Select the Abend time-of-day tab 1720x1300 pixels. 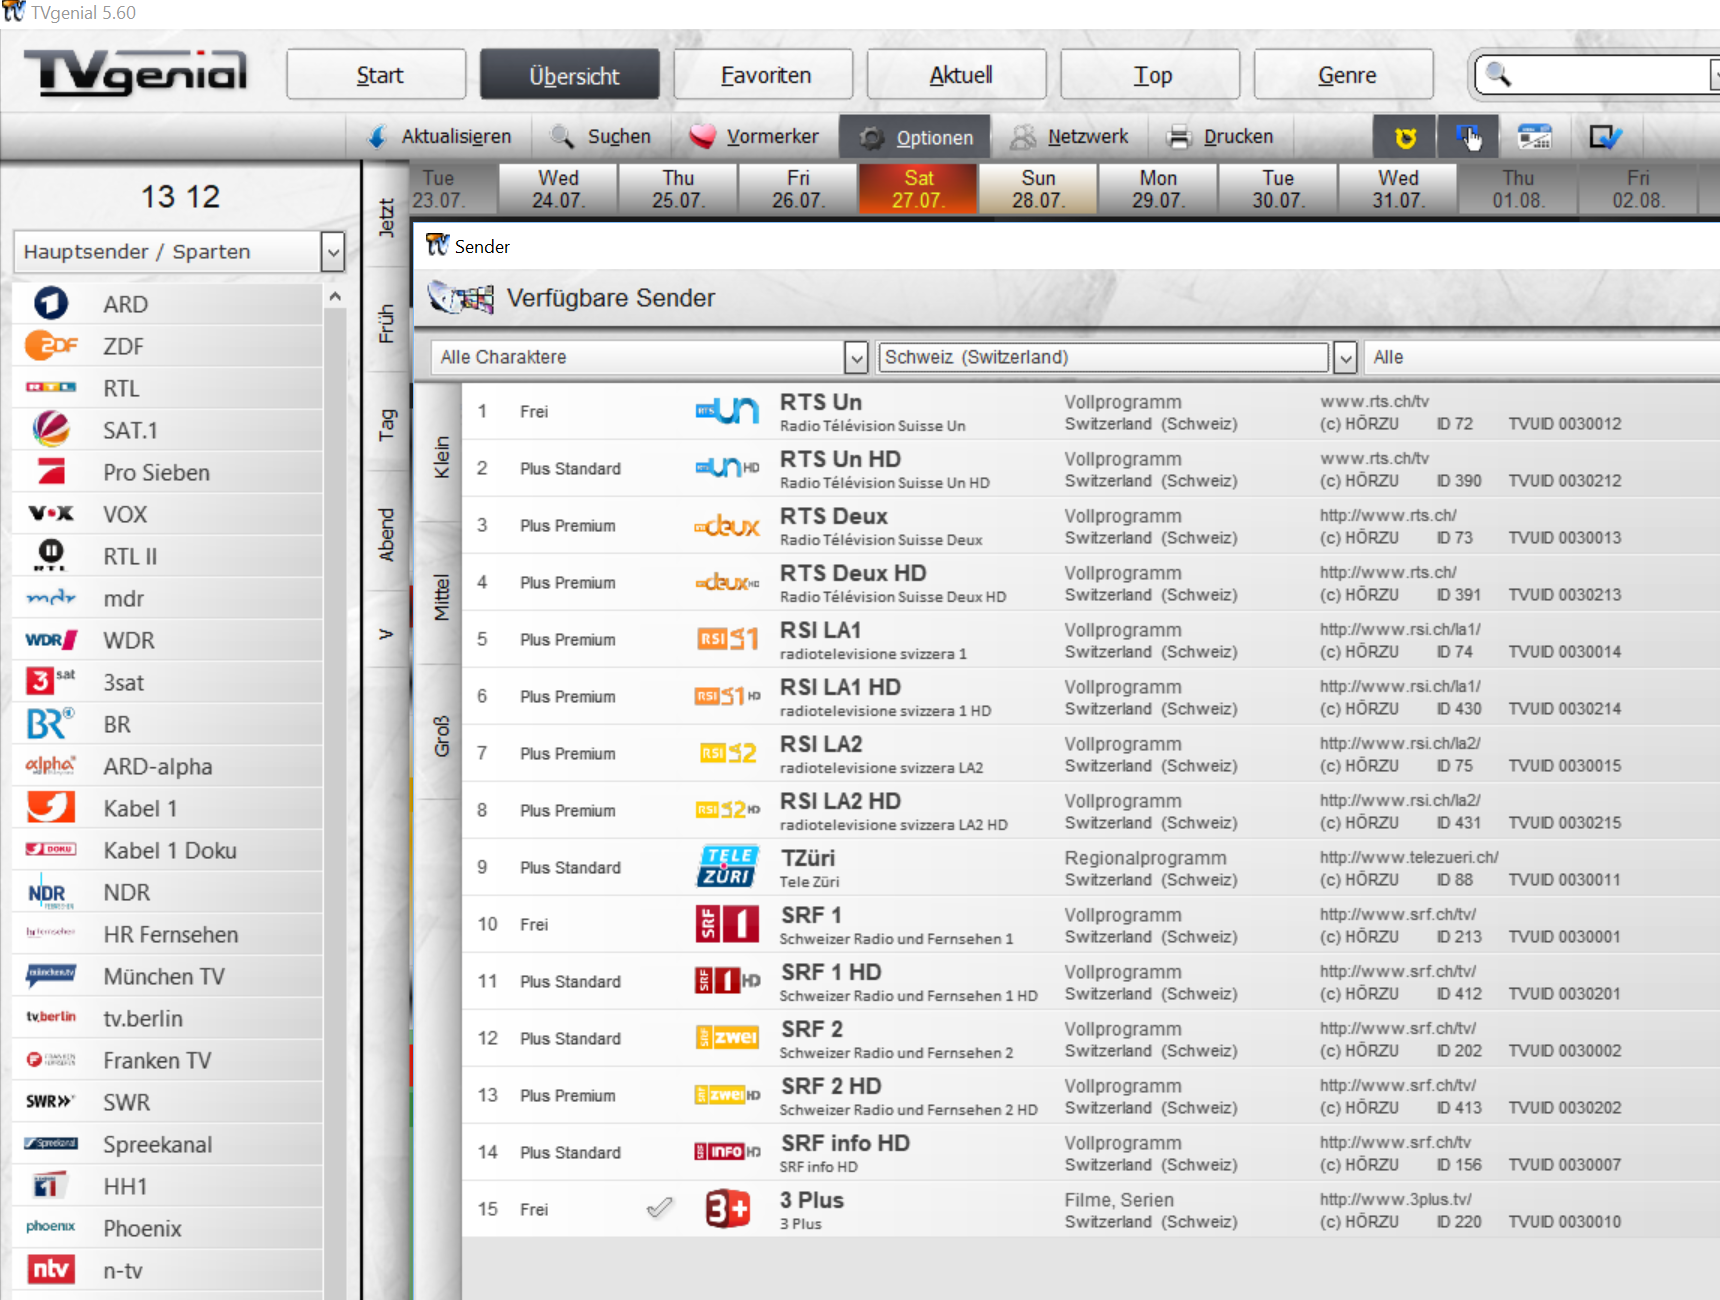pos(387,535)
